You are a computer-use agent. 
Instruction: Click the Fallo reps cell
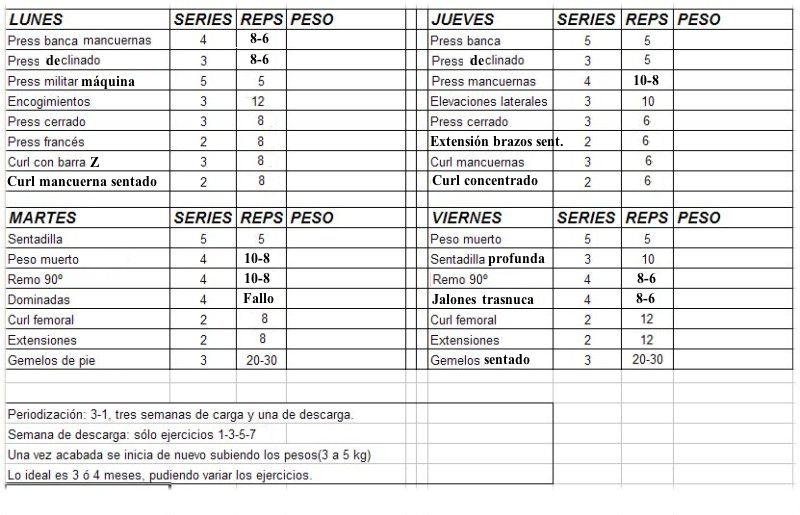point(258,299)
